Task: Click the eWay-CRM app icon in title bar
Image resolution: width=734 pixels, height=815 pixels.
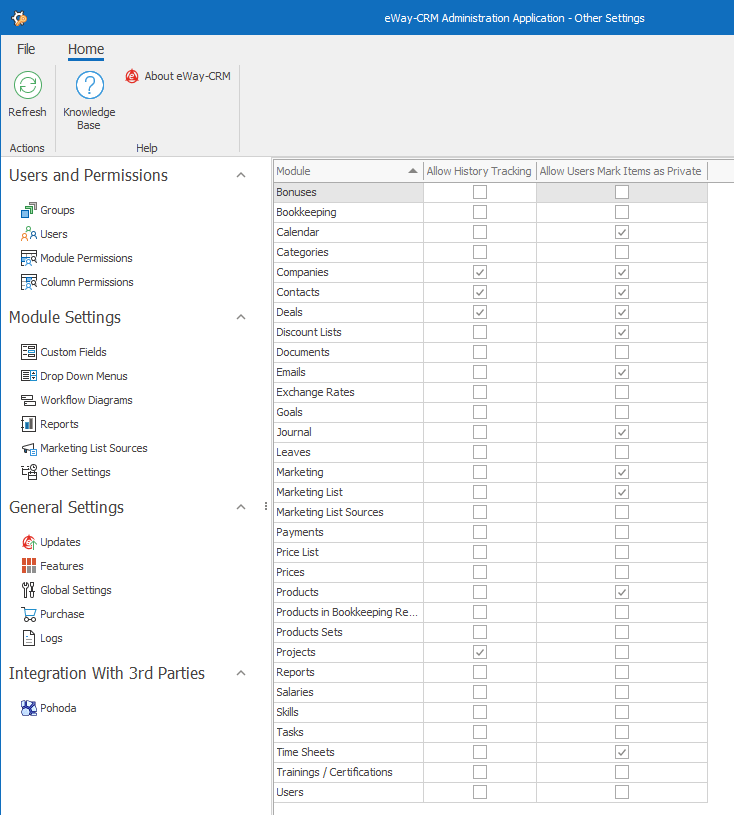Action: pos(19,18)
